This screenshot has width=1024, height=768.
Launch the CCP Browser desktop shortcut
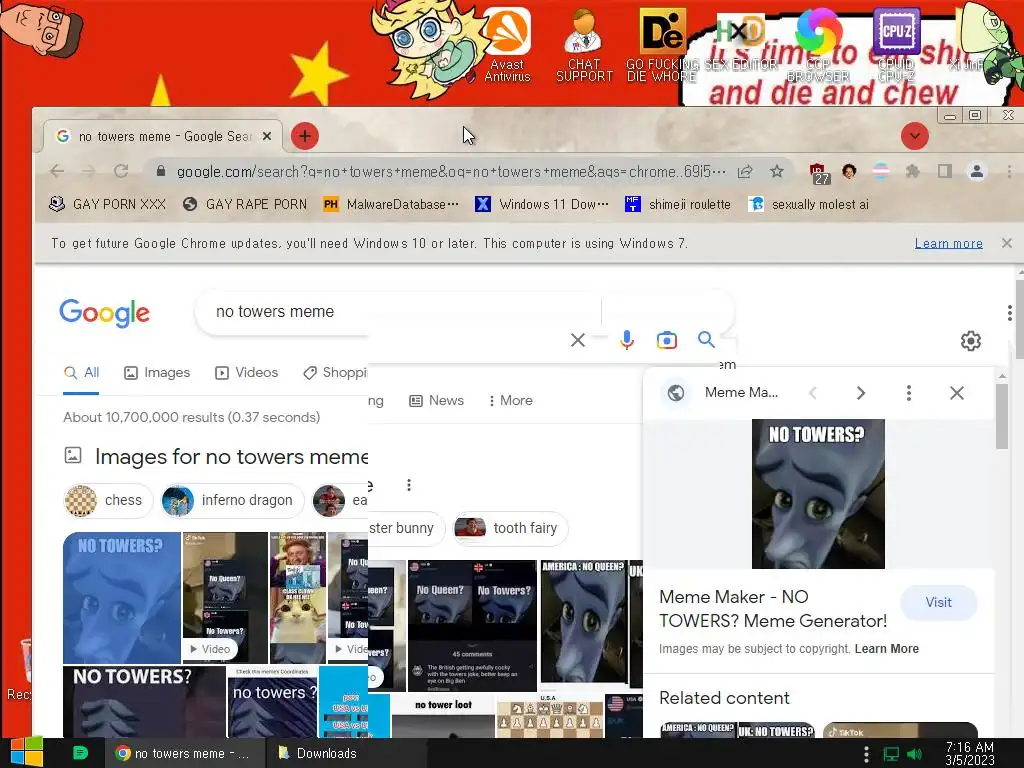818,44
